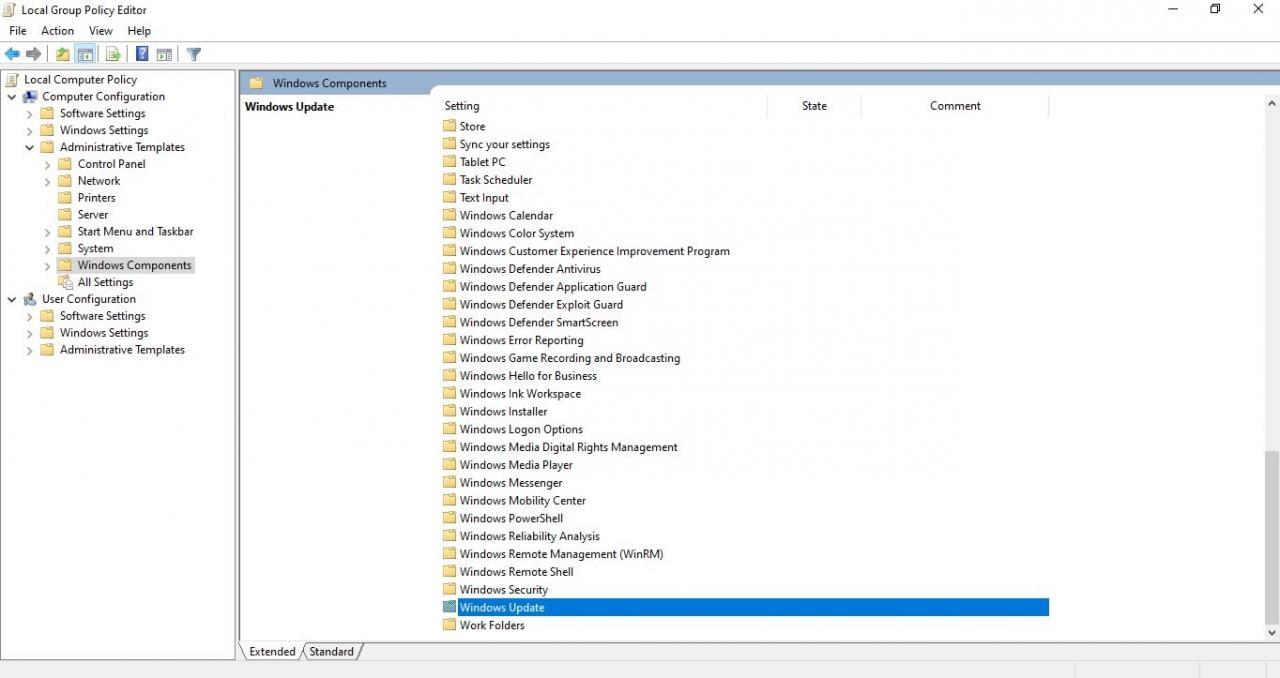Viewport: 1280px width, 678px height.
Task: Click the Forward arrow toolbar icon
Action: click(x=34, y=54)
